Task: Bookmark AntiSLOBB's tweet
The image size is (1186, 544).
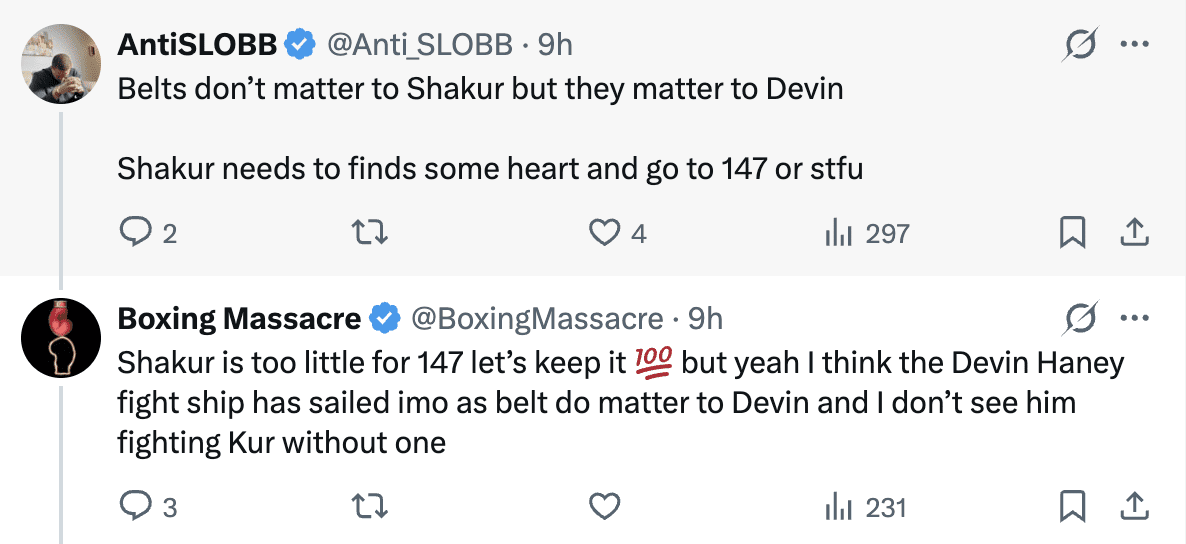Action: point(1072,233)
